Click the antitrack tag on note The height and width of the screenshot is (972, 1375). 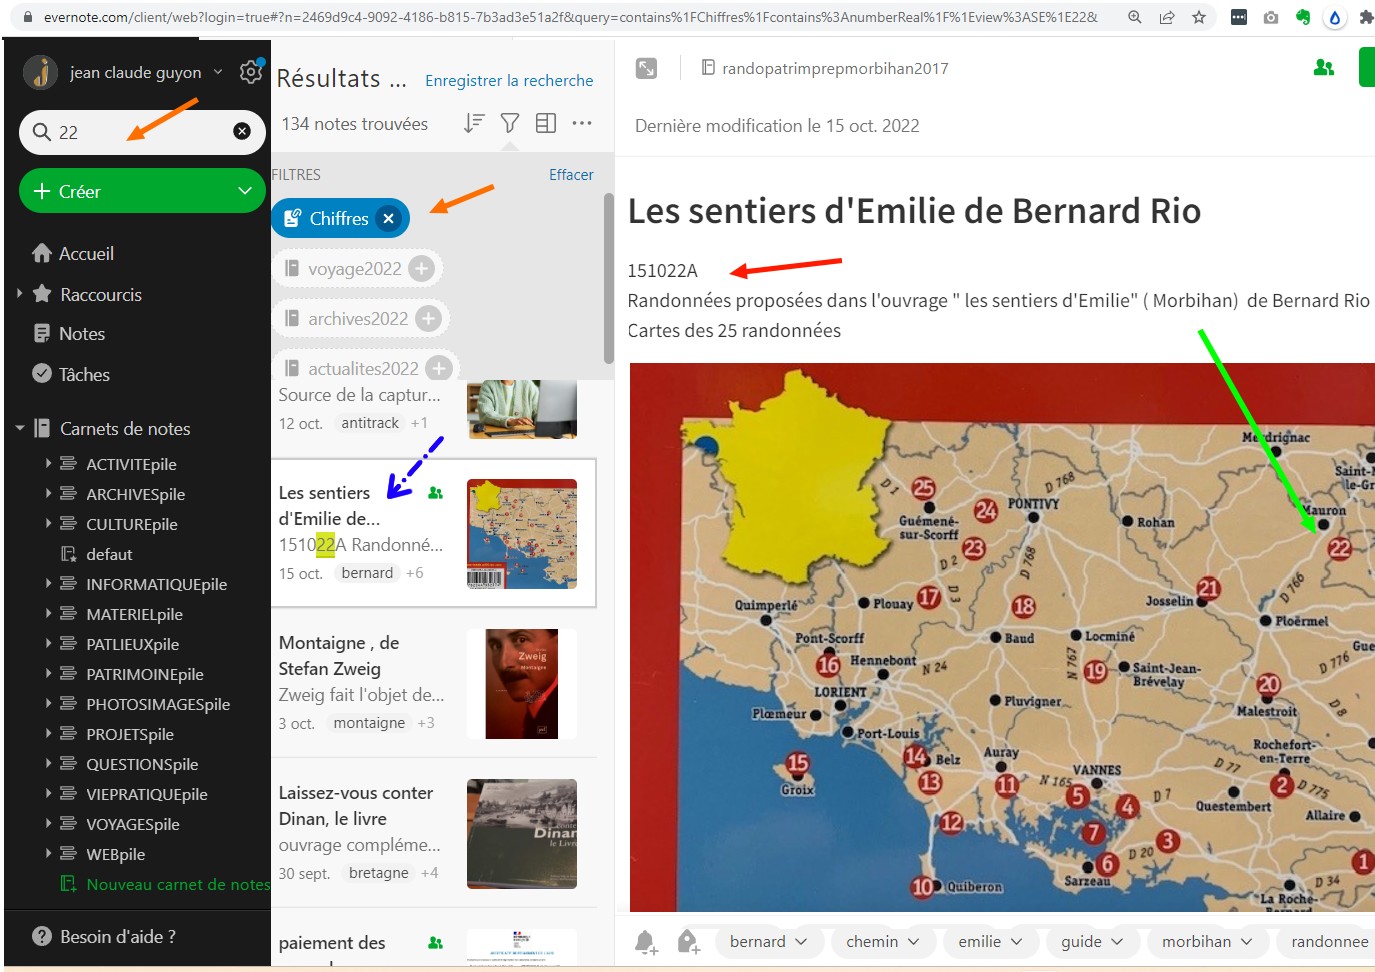click(x=370, y=423)
